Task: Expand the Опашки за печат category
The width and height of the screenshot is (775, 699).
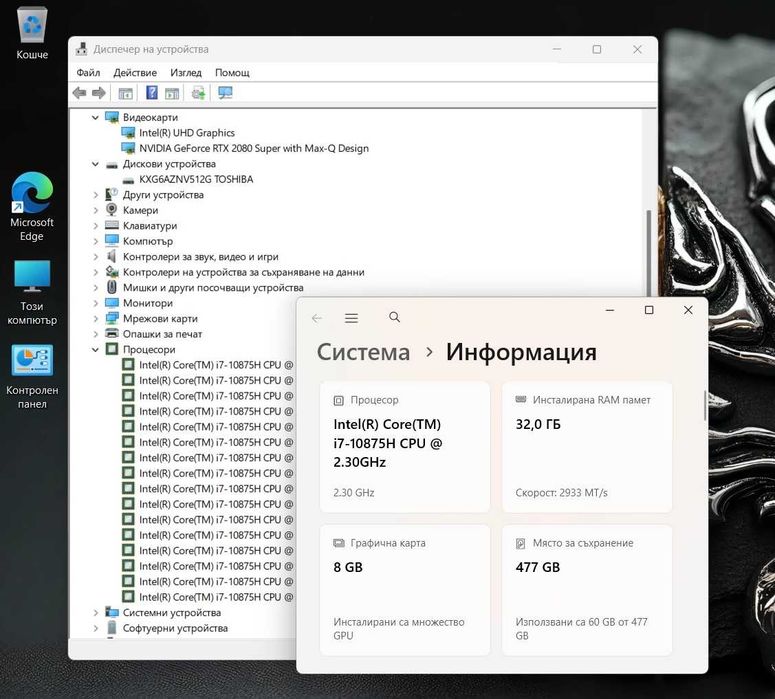Action: (x=95, y=335)
